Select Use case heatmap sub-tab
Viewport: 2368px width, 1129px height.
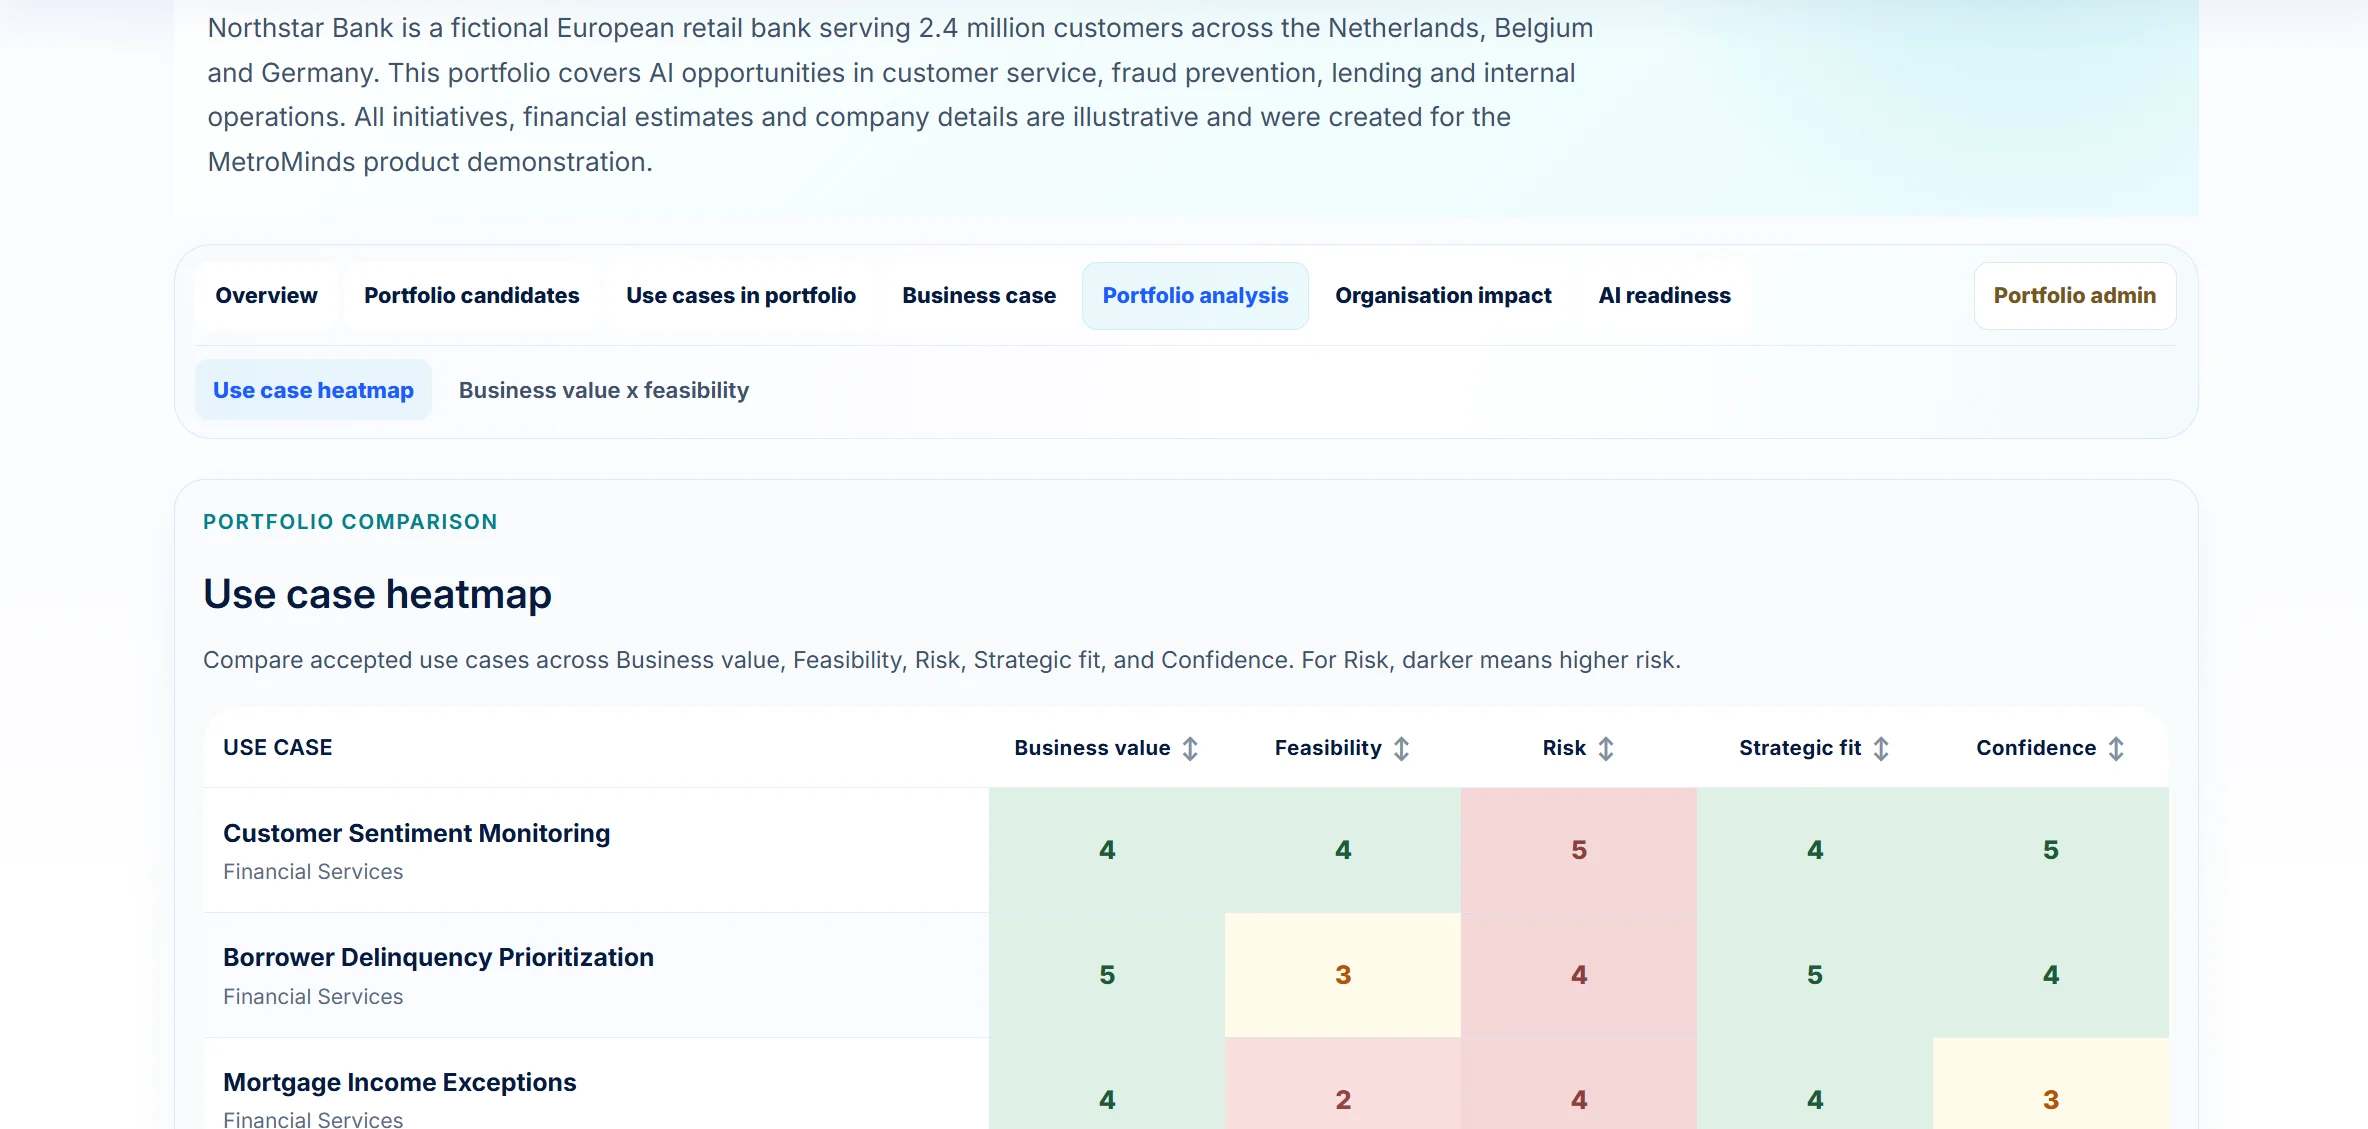(313, 390)
